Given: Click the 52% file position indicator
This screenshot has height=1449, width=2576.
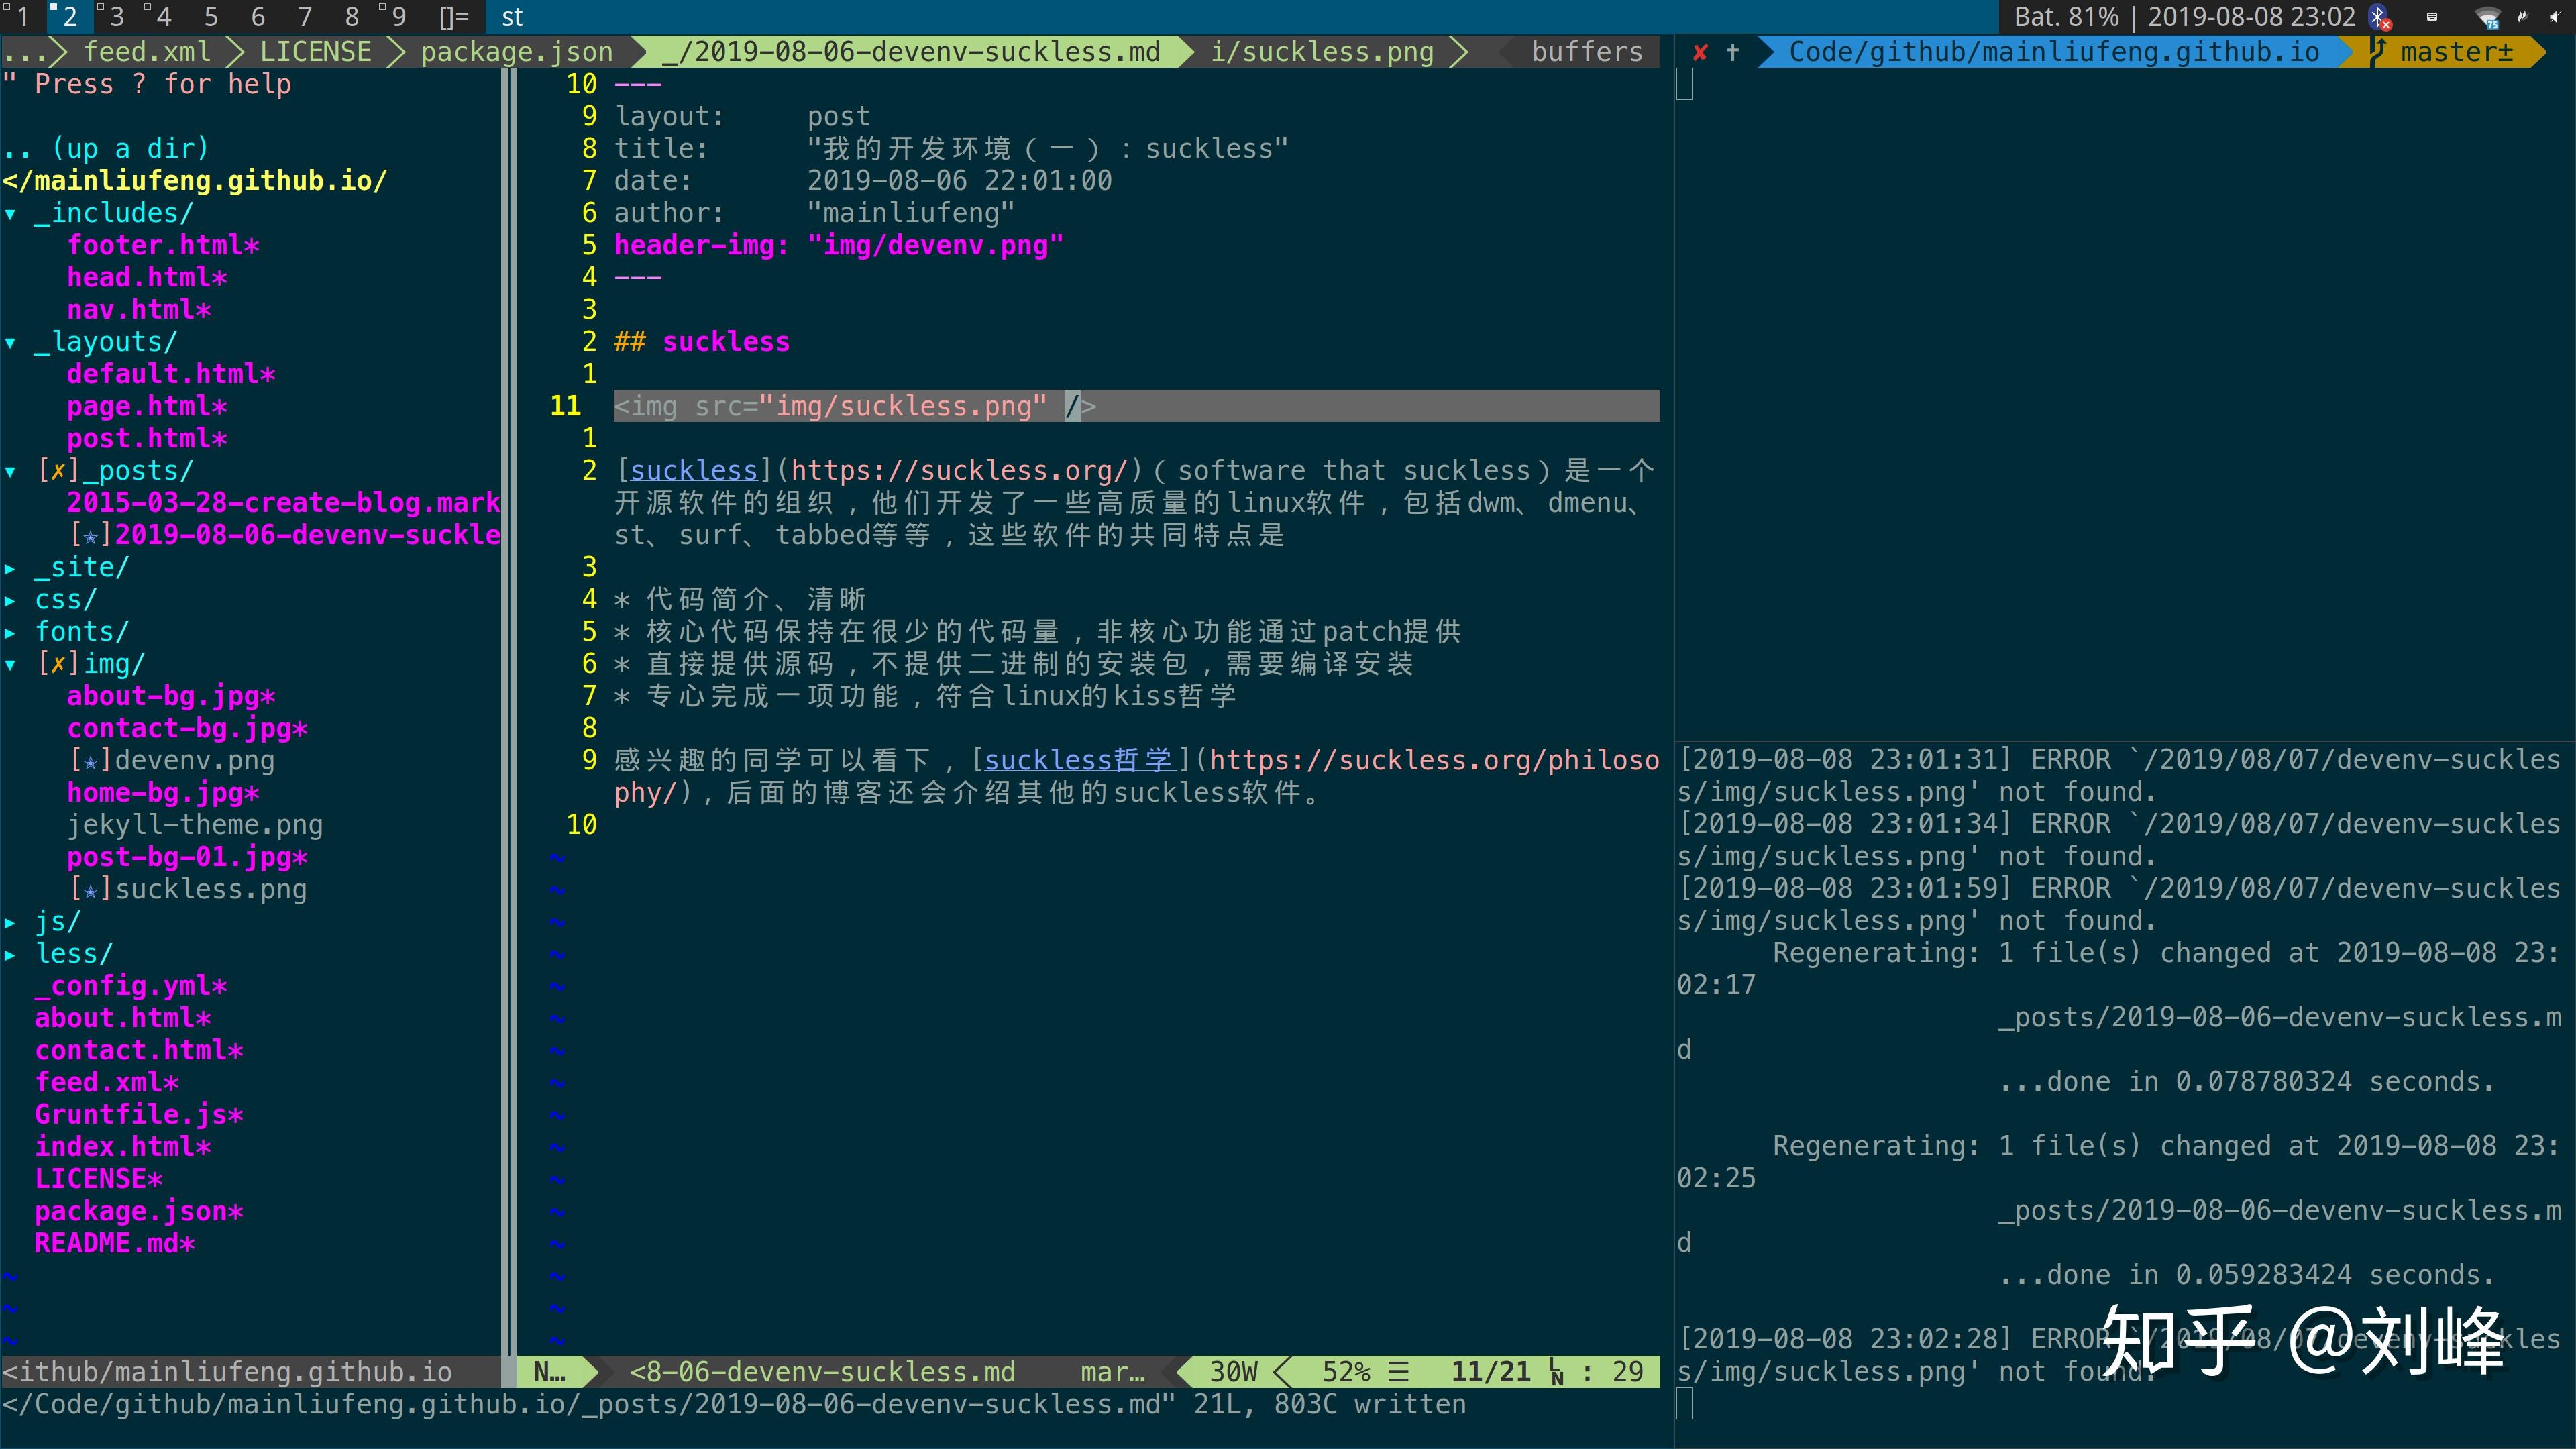Looking at the screenshot, I should (x=1346, y=1371).
